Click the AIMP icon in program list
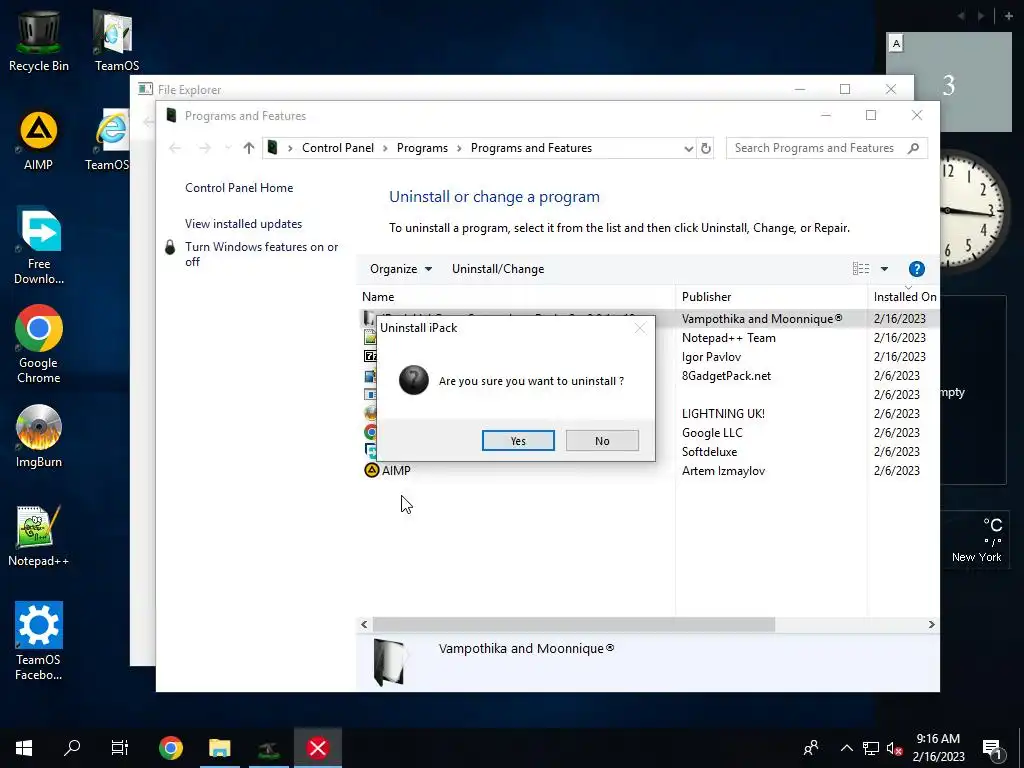This screenshot has height=768, width=1024. click(x=371, y=470)
